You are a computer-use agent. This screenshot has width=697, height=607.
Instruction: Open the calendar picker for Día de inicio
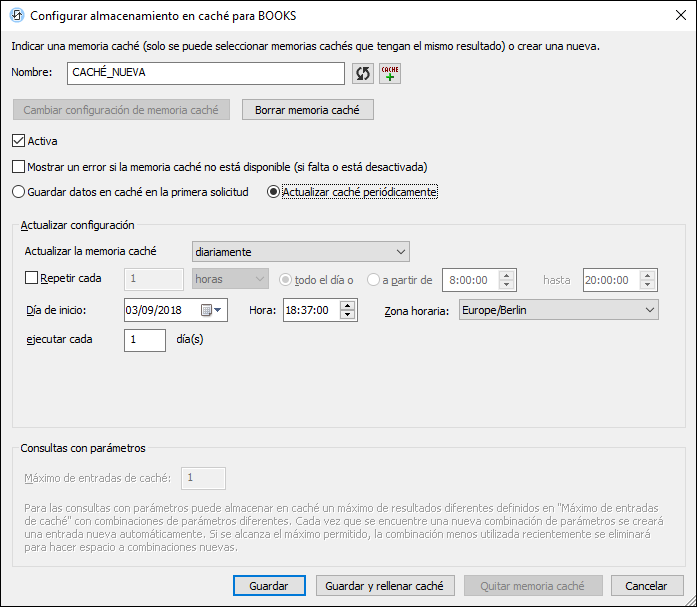[213, 311]
